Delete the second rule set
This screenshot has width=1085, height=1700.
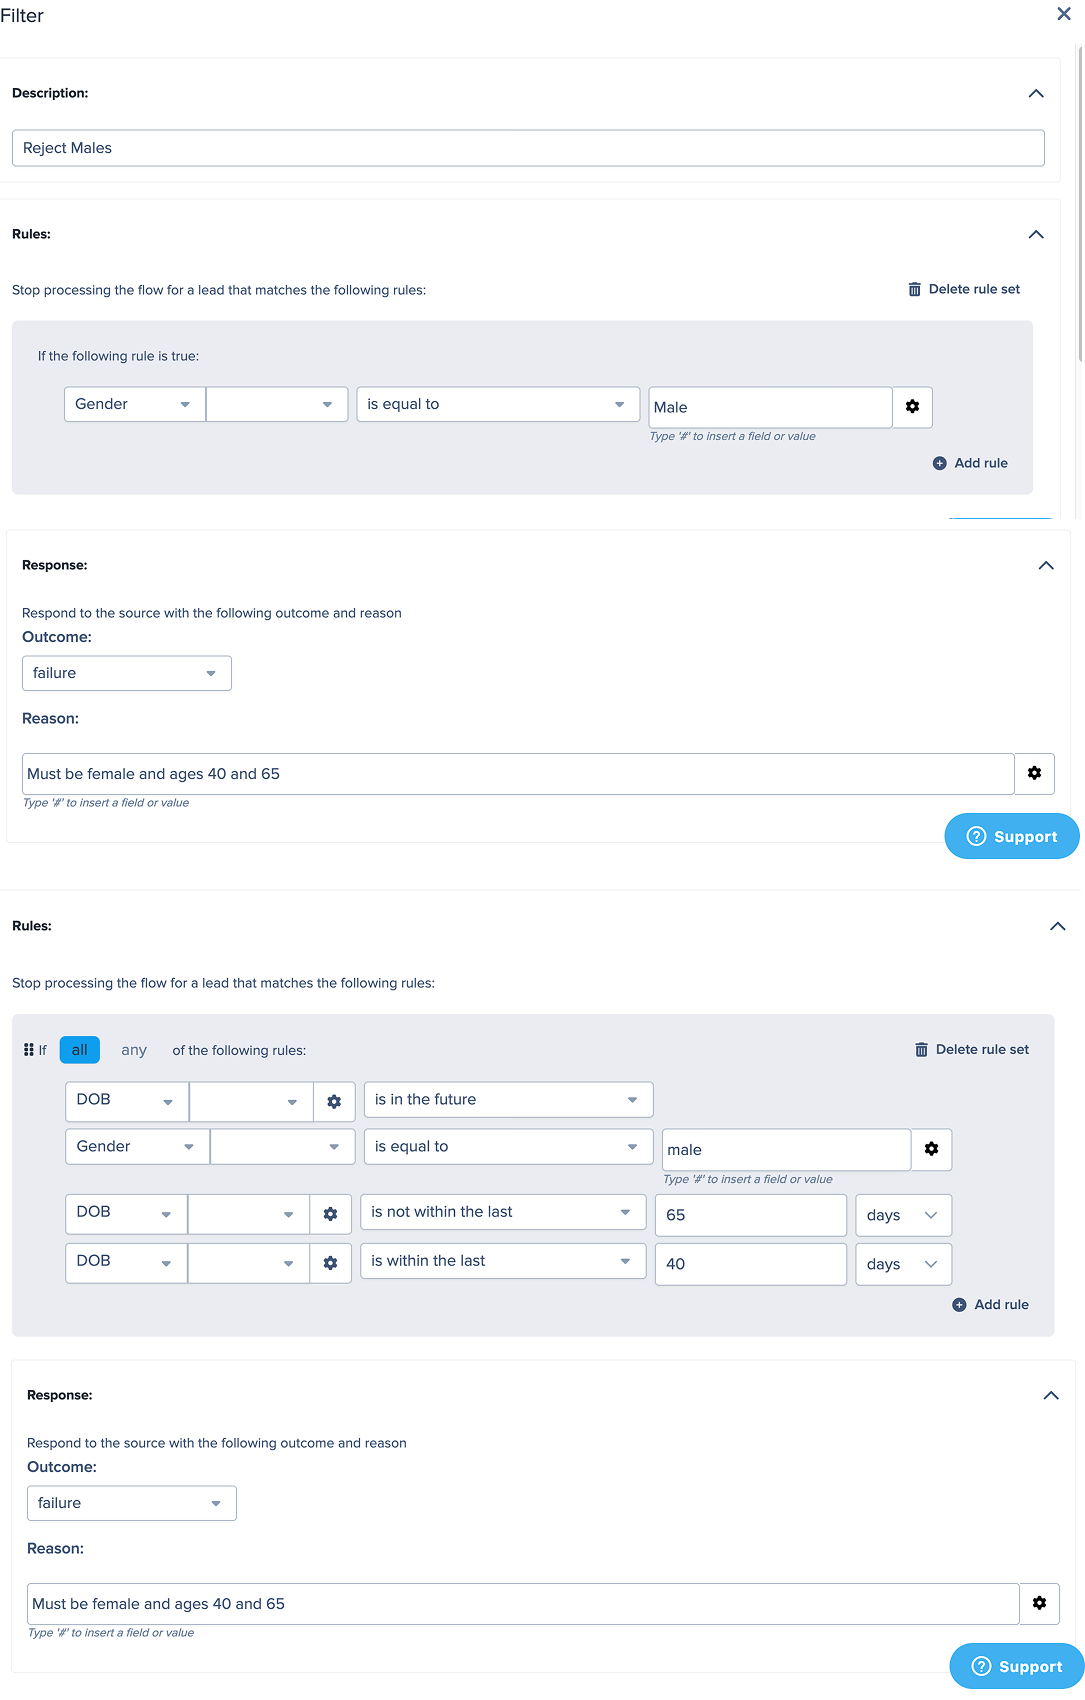(972, 1050)
